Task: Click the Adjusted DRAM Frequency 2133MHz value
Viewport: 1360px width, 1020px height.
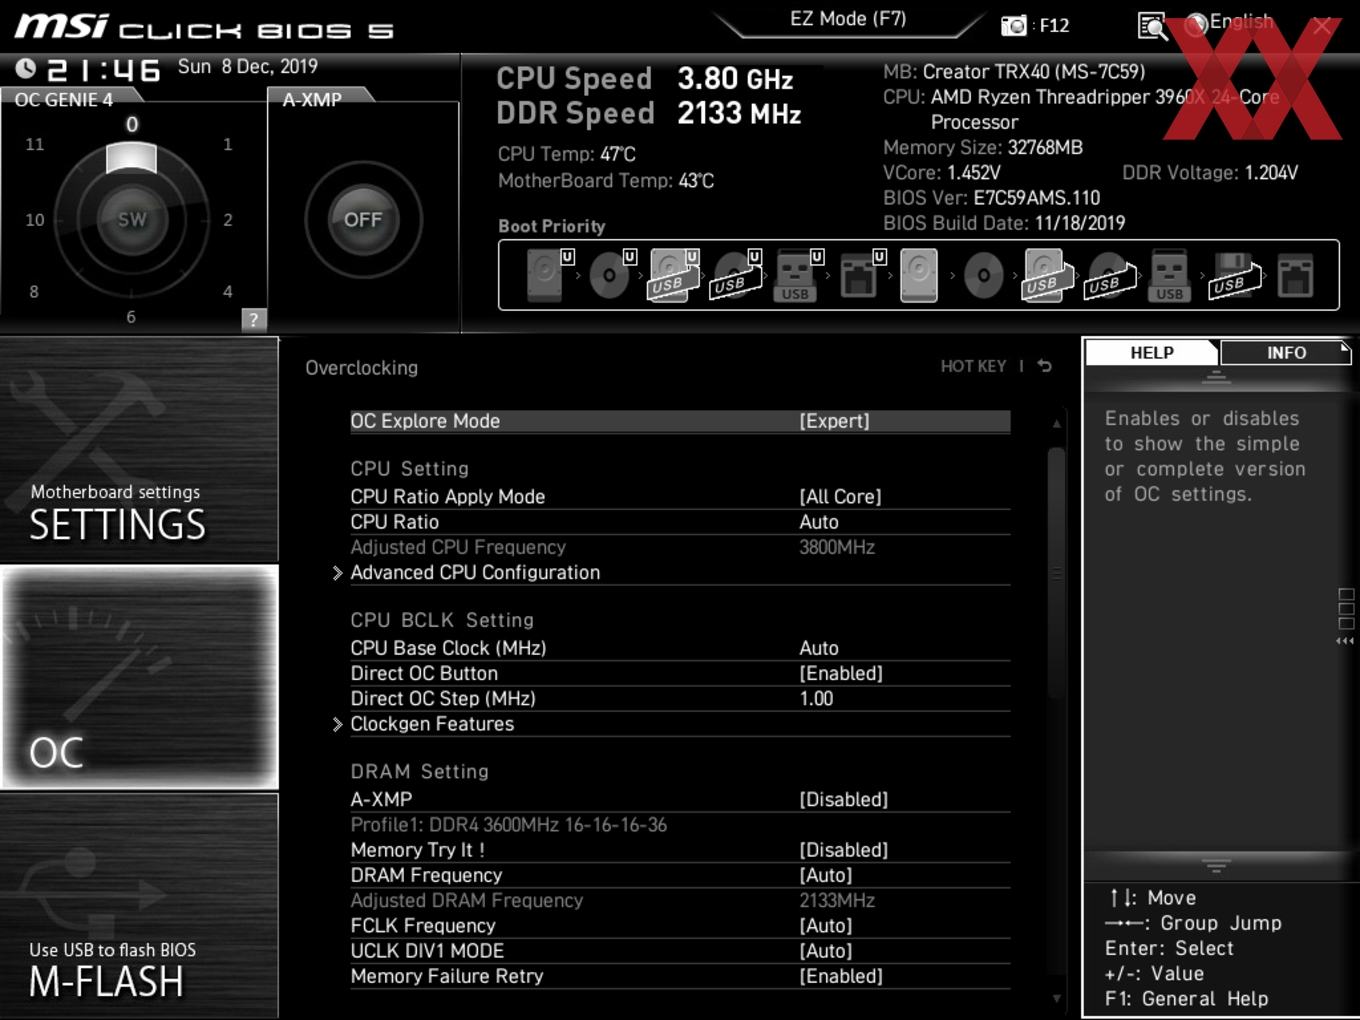Action: point(837,900)
